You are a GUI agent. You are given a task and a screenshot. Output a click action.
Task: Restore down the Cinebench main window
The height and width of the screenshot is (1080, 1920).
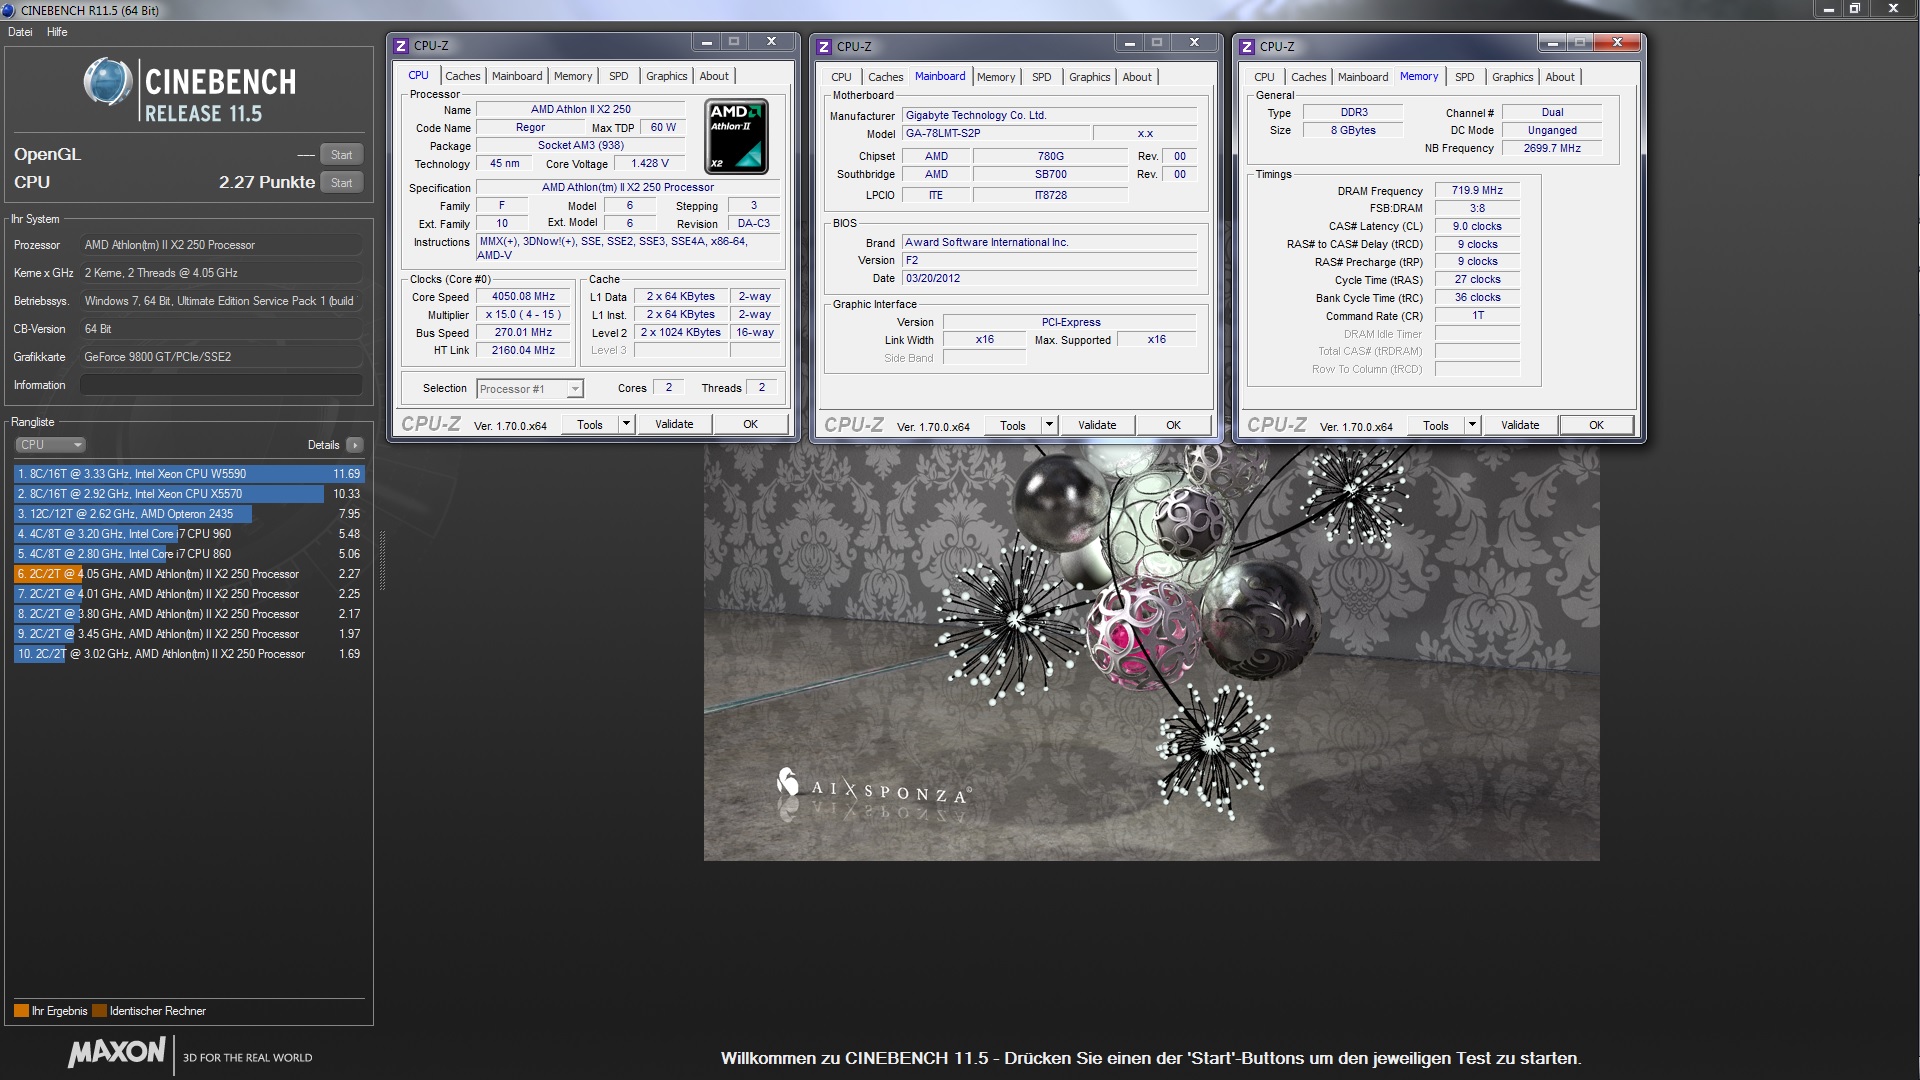click(1855, 9)
